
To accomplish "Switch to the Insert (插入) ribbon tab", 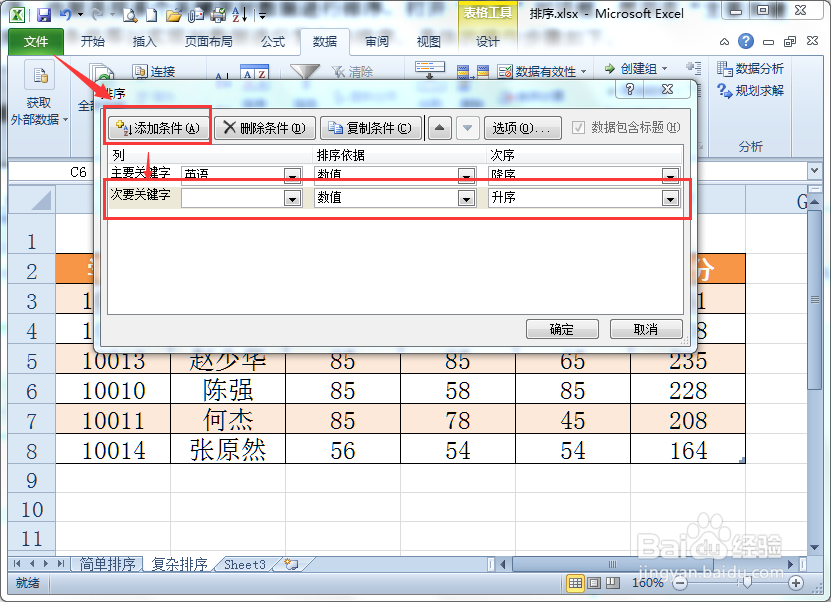I will coord(144,41).
